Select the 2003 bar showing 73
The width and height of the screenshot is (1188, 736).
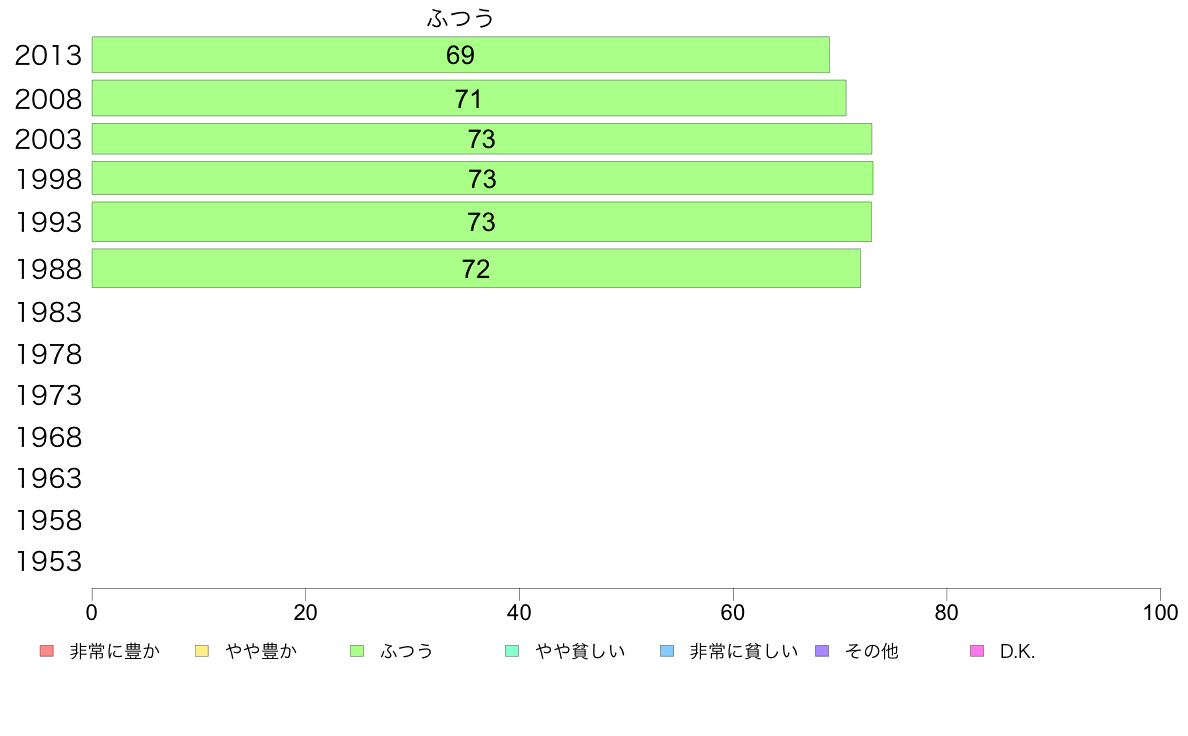click(x=482, y=139)
